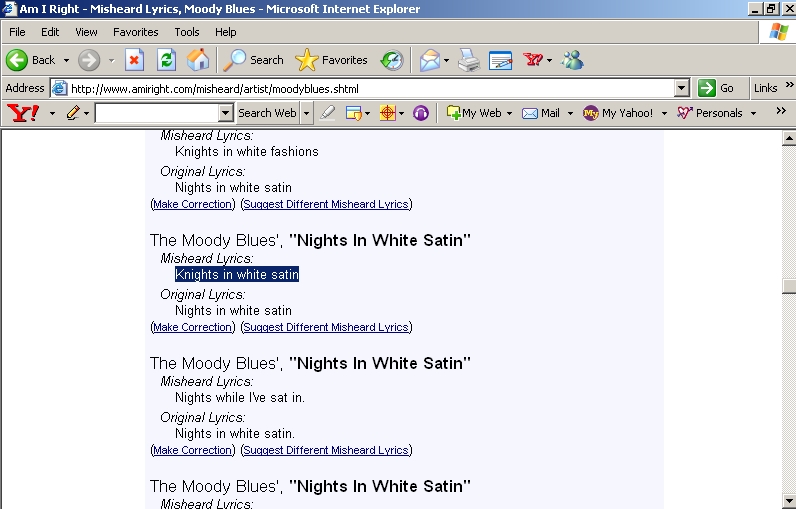The image size is (796, 509).
Task: Open the Help menu
Action: pos(225,32)
